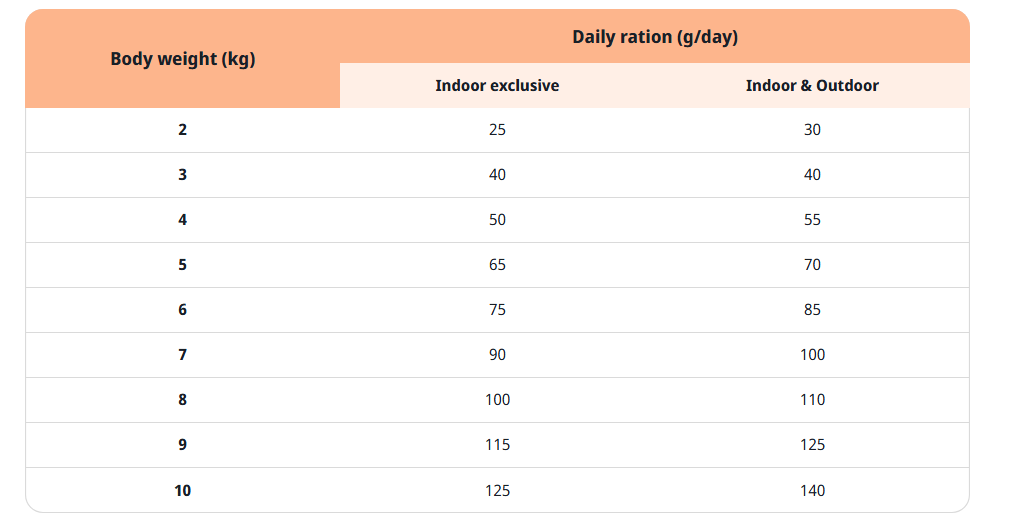Click body weight 3 row label
Viewport: 1011px width, 525px height.
pos(182,175)
